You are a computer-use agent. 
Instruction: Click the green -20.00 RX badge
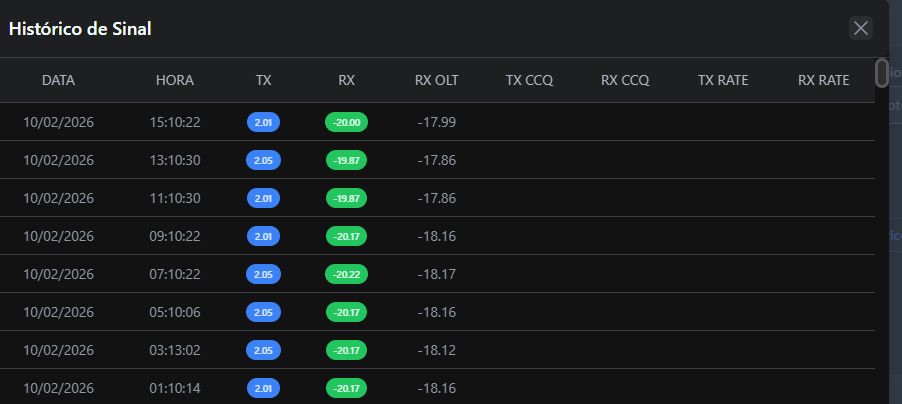point(346,122)
